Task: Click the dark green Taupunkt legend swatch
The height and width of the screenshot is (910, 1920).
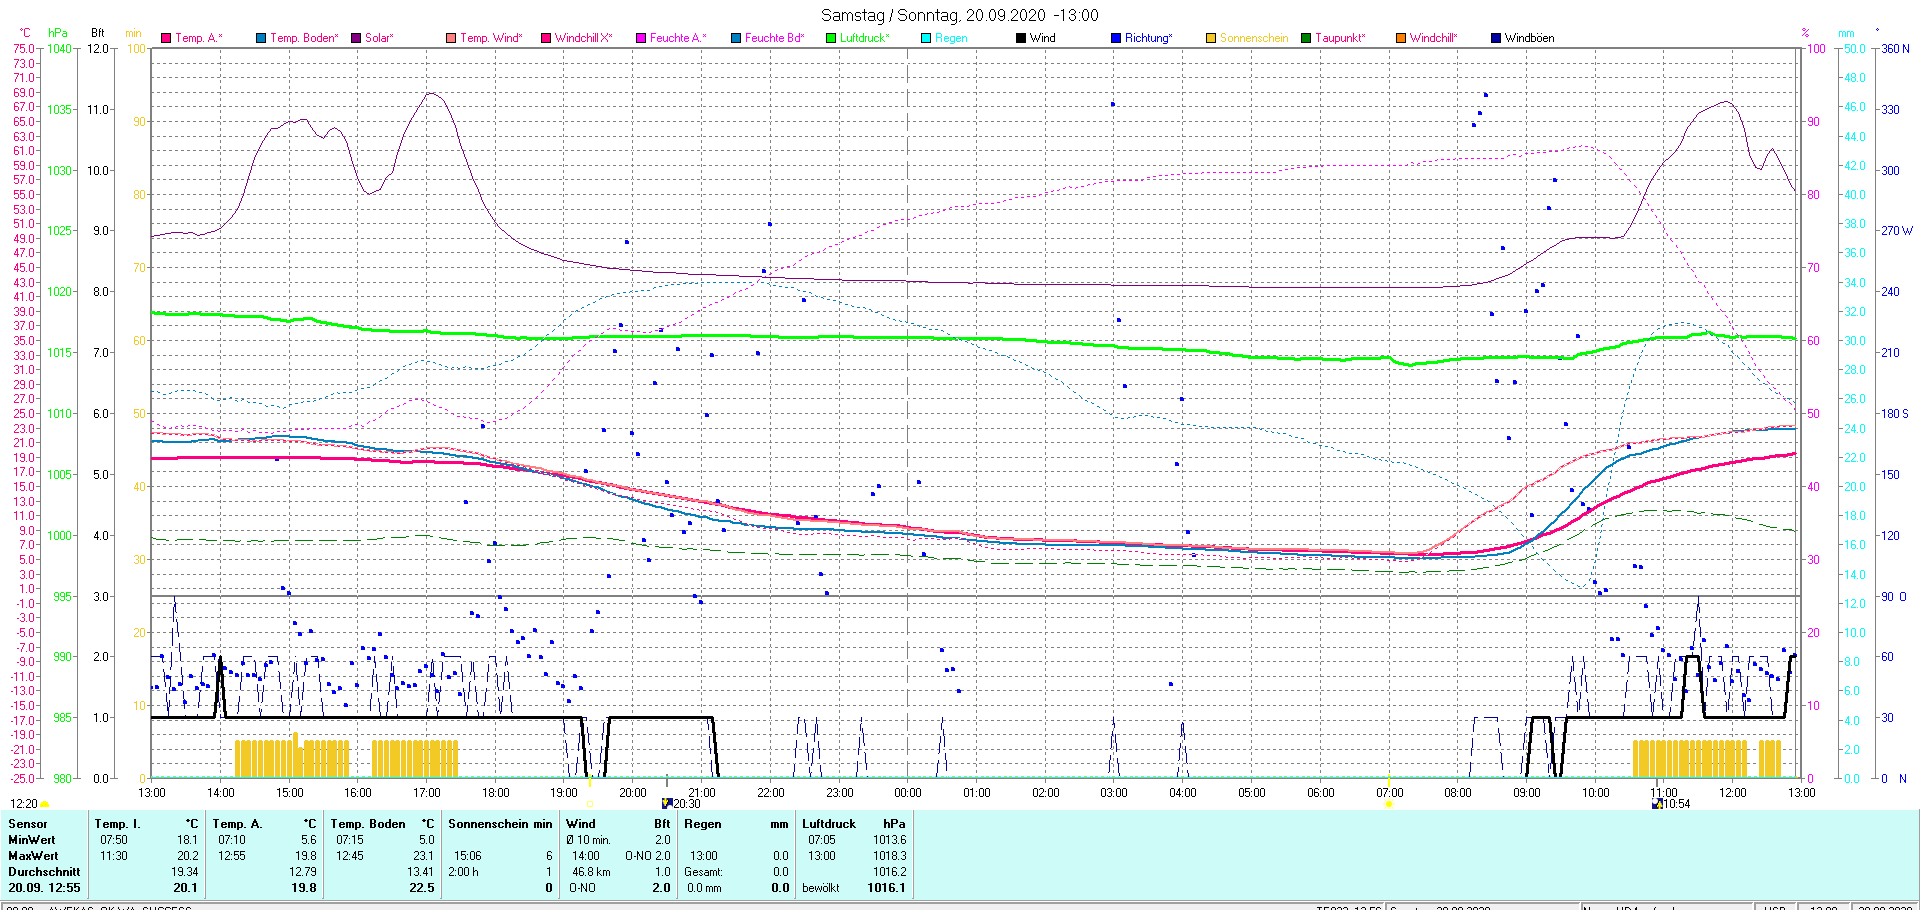Action: pyautogui.click(x=1306, y=38)
